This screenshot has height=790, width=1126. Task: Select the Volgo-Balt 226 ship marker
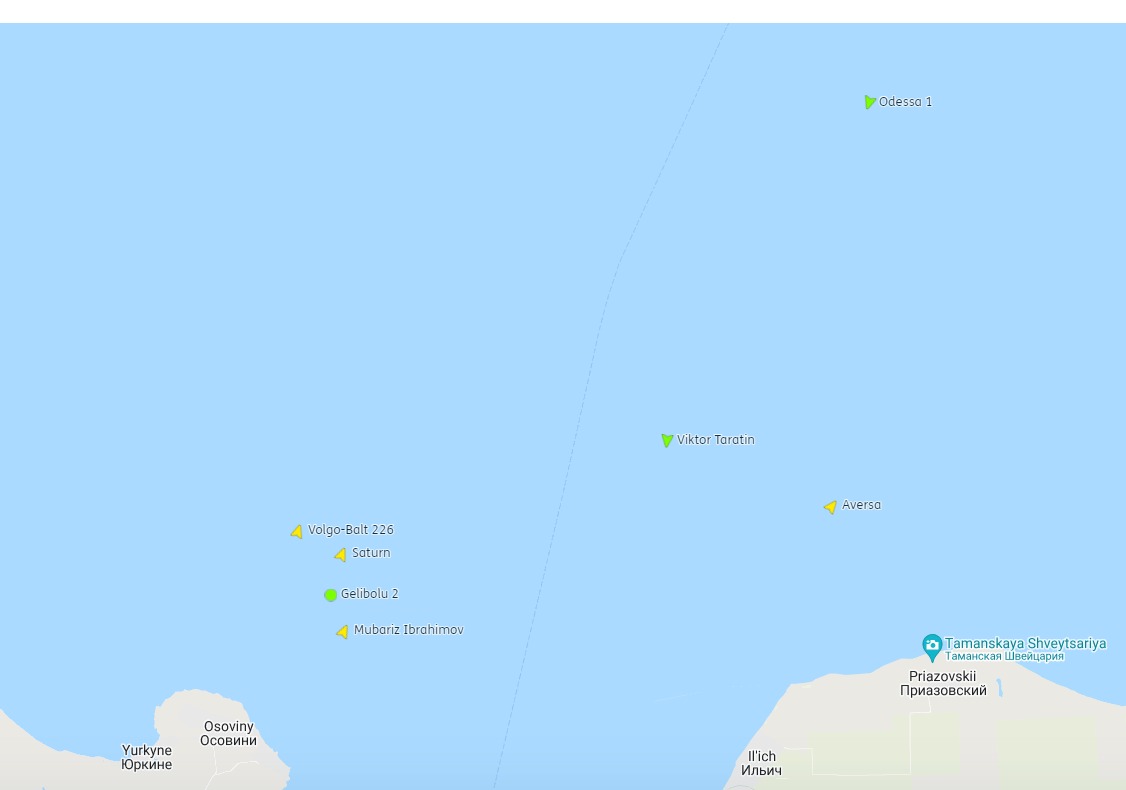coord(297,531)
